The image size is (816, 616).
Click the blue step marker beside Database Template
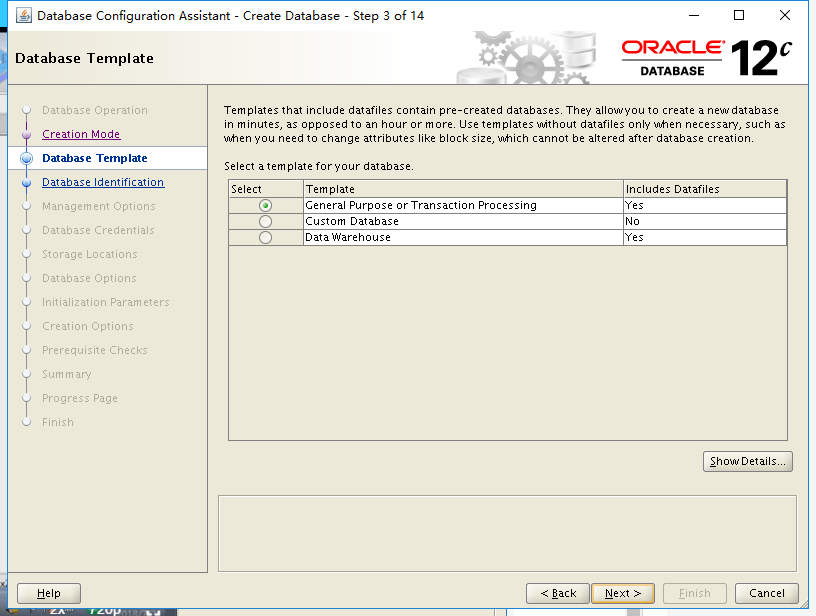(27, 158)
